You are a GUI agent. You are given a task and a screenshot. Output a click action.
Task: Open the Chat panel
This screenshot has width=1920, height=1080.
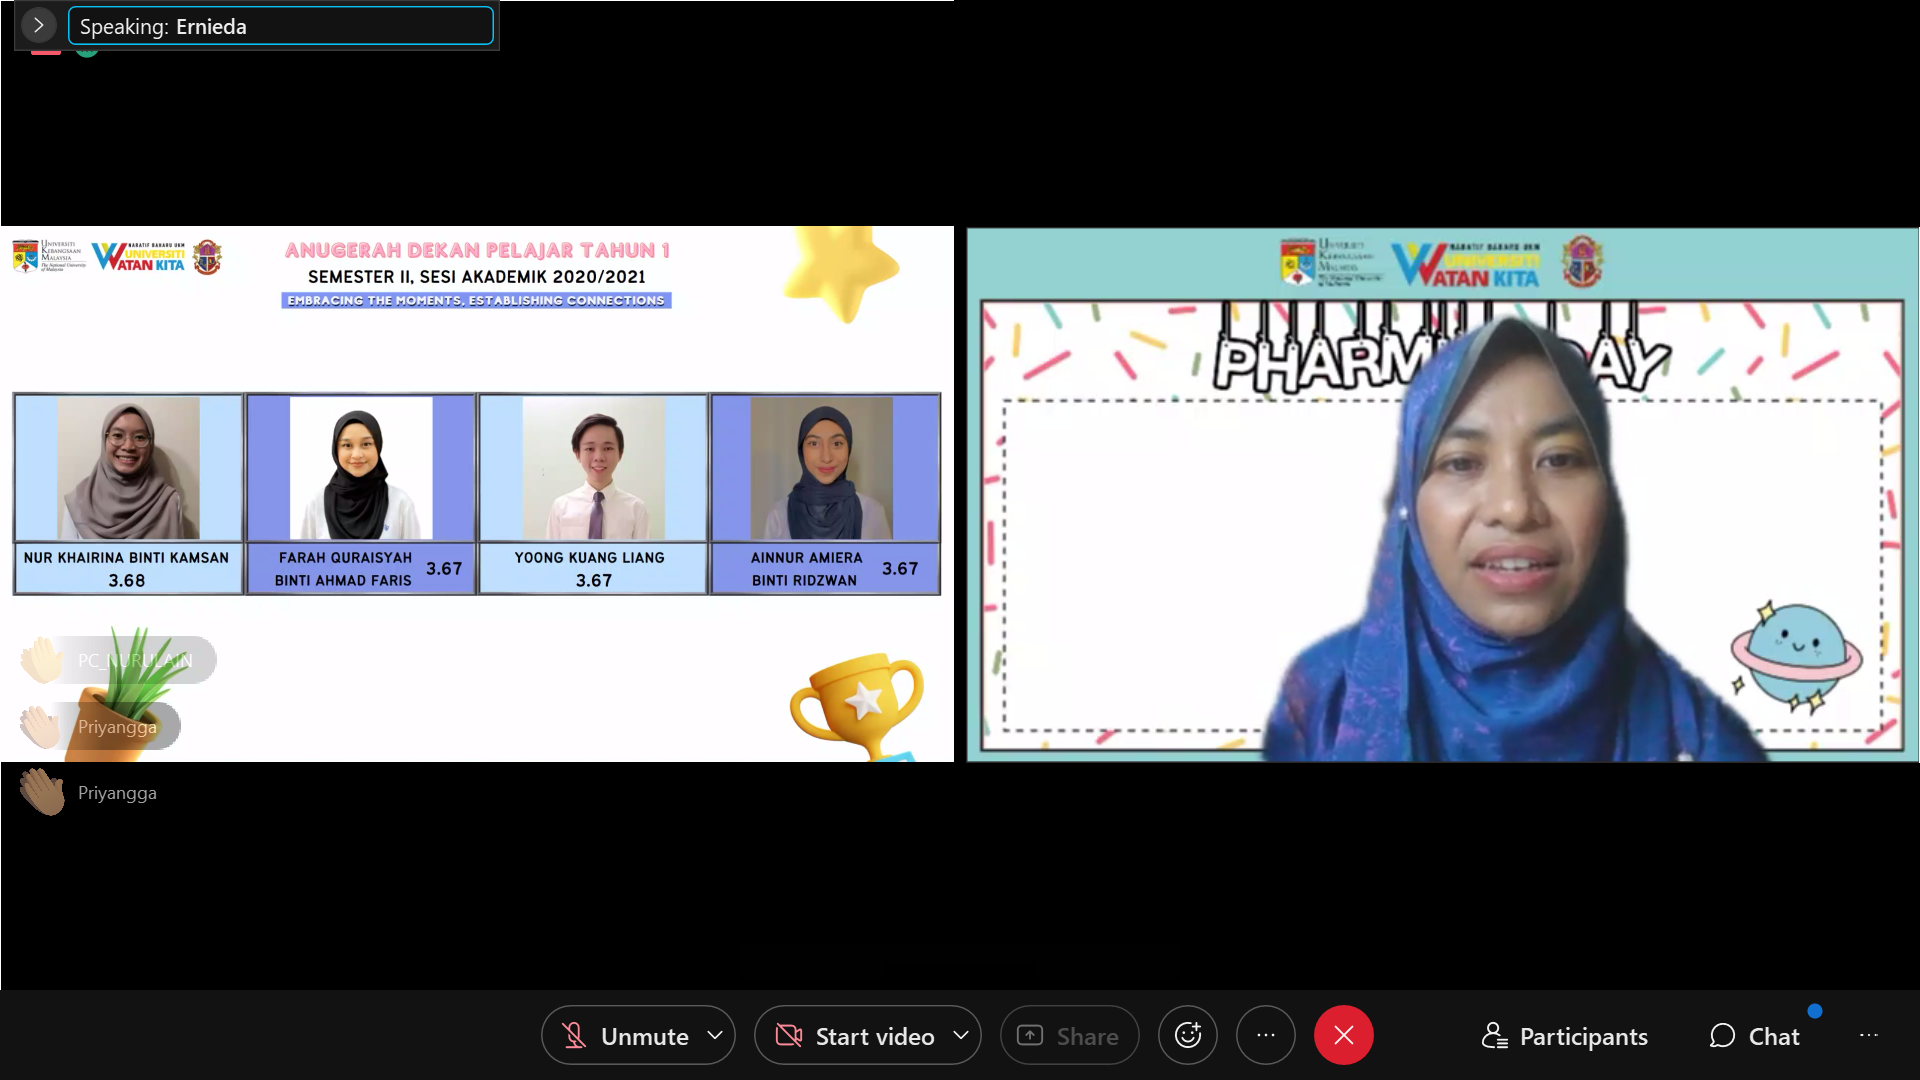coord(1754,1037)
